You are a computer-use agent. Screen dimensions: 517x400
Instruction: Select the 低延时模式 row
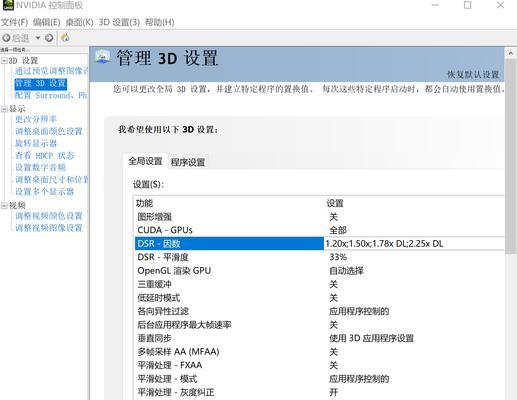click(x=319, y=298)
